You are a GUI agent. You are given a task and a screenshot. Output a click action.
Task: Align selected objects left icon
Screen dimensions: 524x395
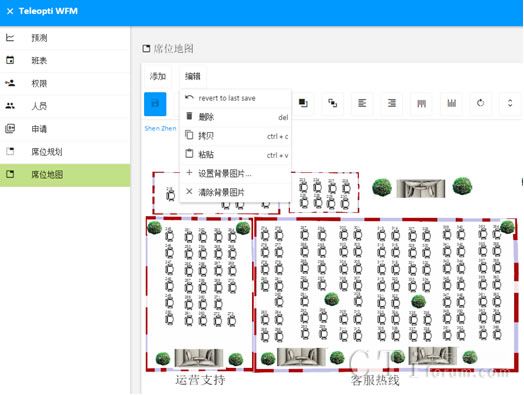(362, 103)
